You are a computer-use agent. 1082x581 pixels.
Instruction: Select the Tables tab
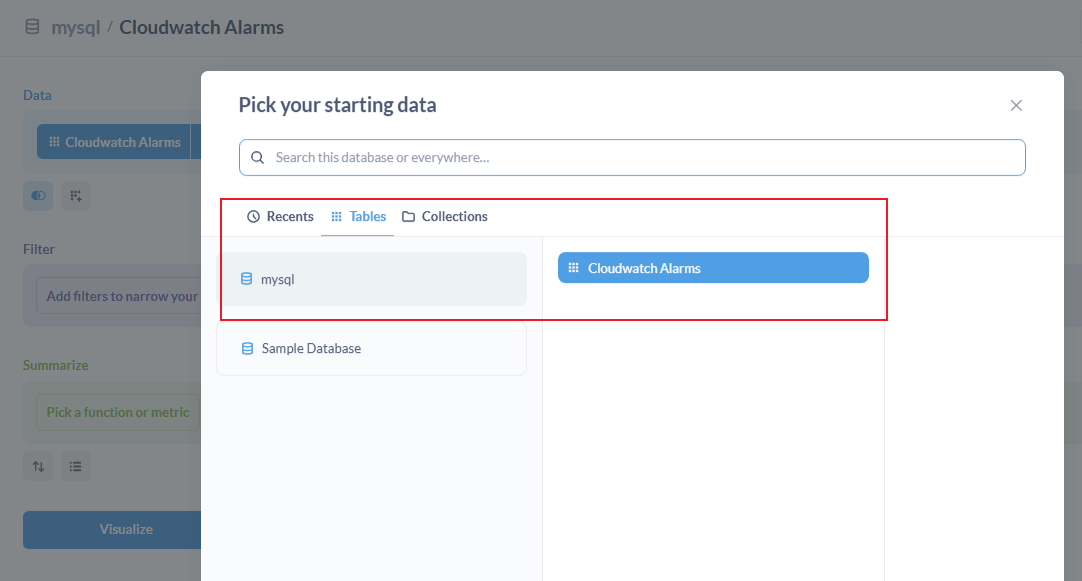[358, 217]
